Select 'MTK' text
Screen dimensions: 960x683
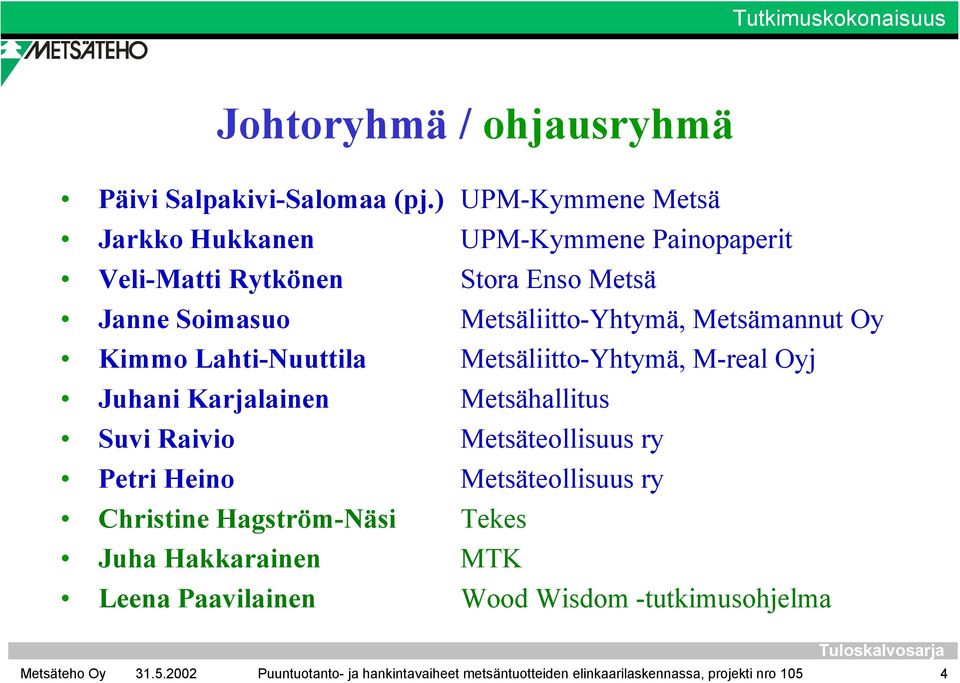(491, 559)
